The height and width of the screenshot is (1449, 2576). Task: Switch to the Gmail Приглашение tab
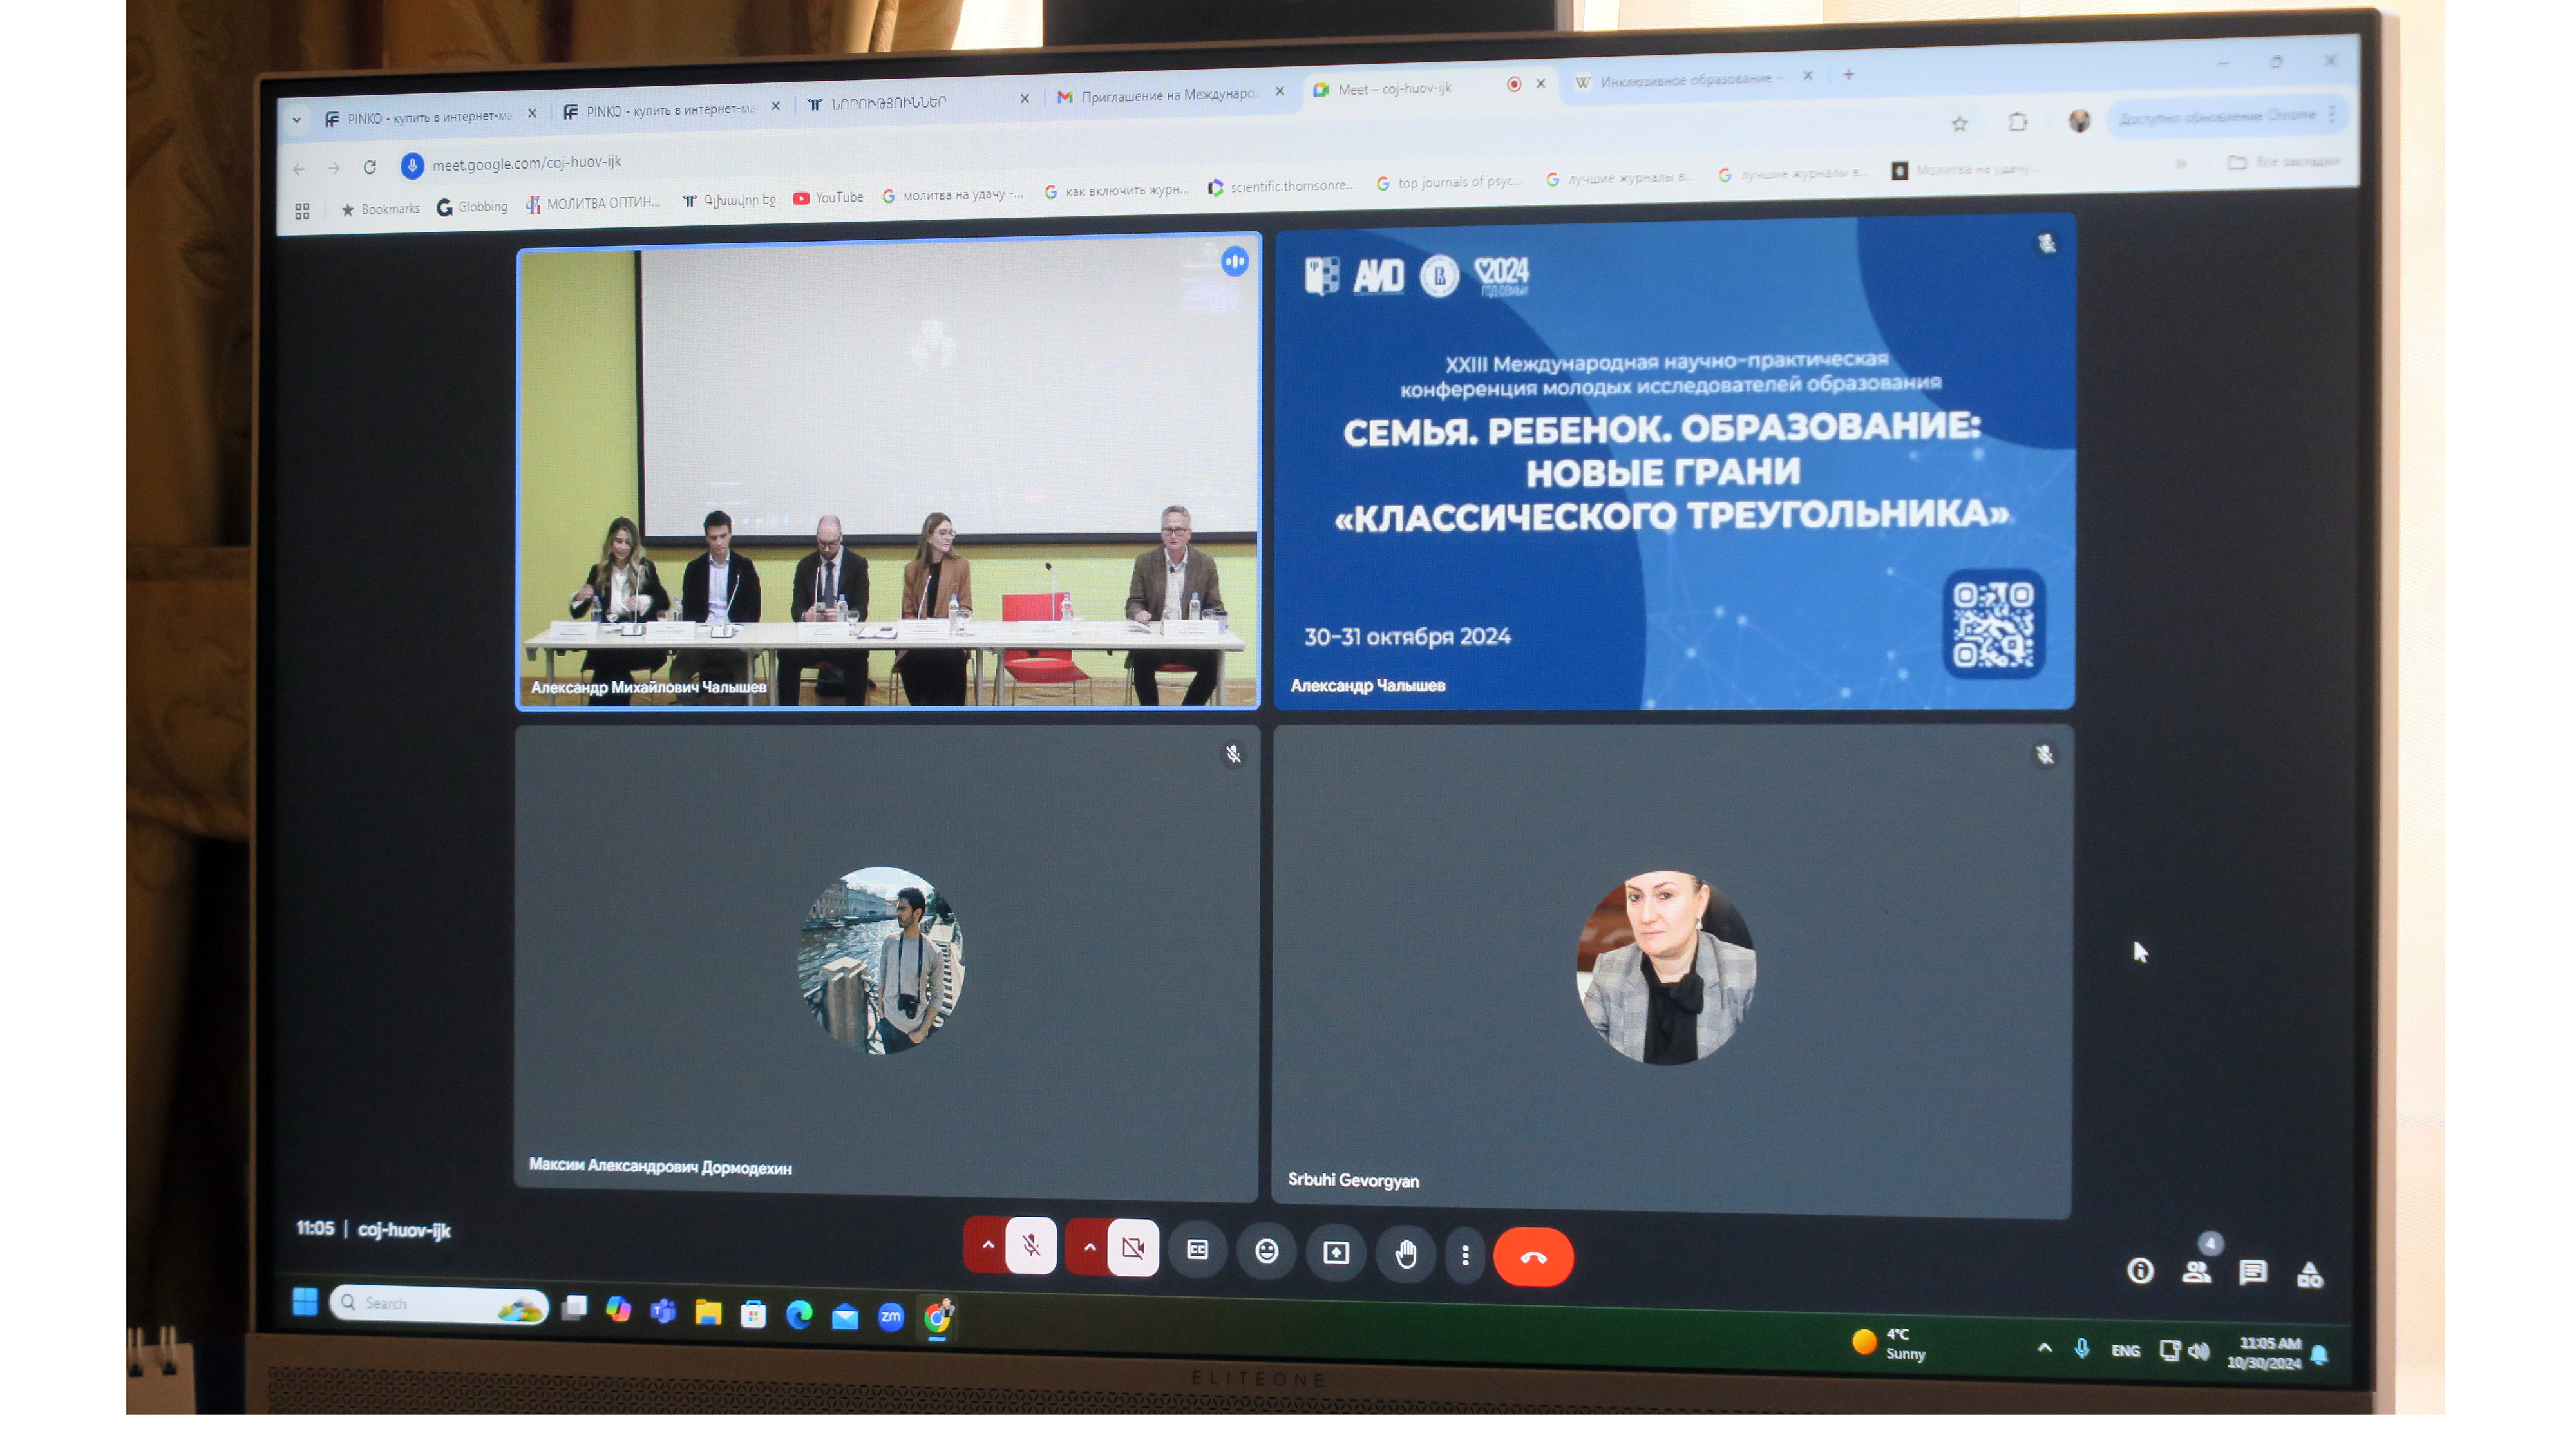(1166, 95)
